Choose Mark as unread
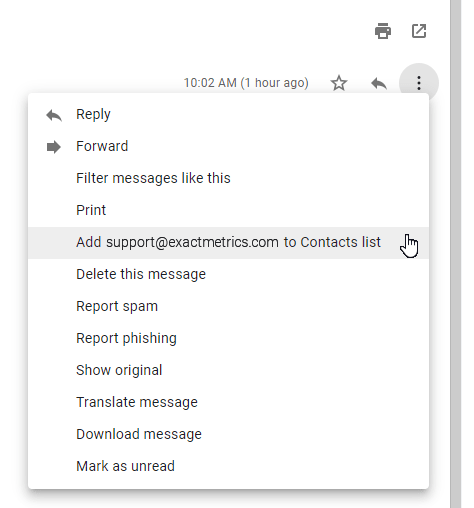 pos(228,466)
